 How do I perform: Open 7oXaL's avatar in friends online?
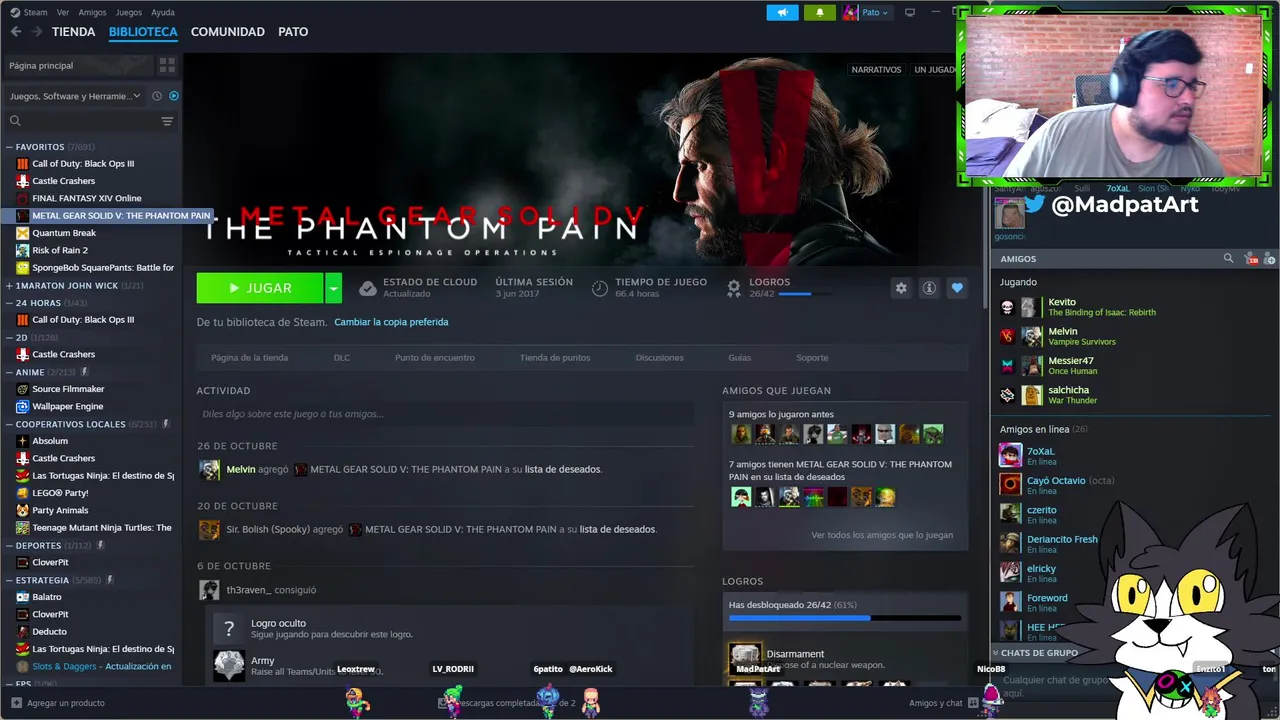1010,455
